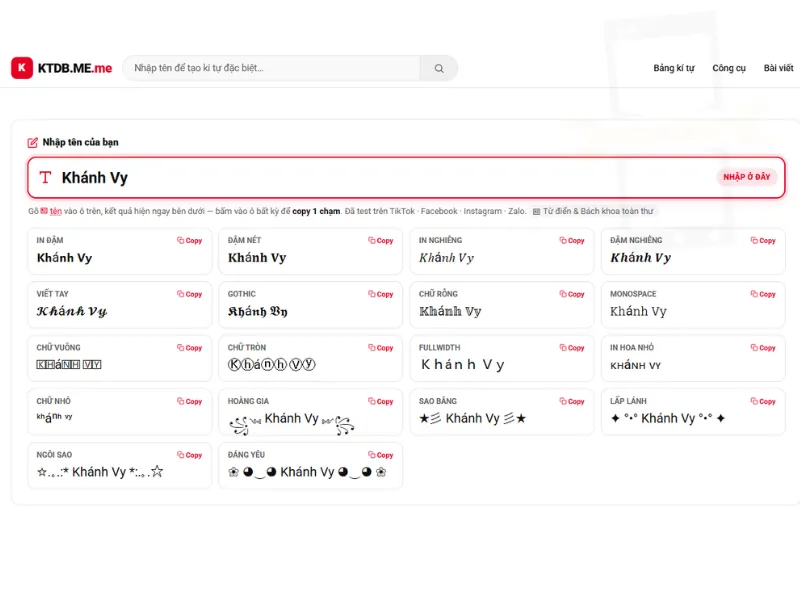Click the NHẬP Ở ĐÂY button

click(746, 177)
